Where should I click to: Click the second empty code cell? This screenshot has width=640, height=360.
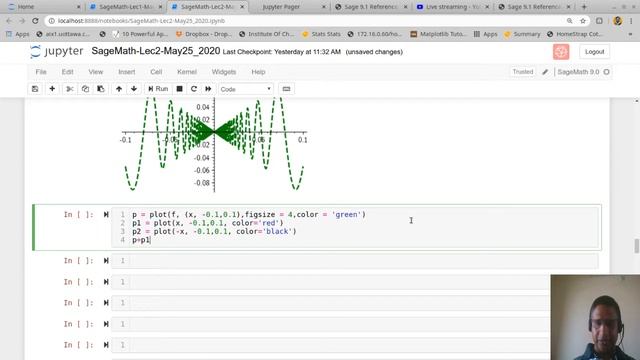pyautogui.click(x=331, y=282)
